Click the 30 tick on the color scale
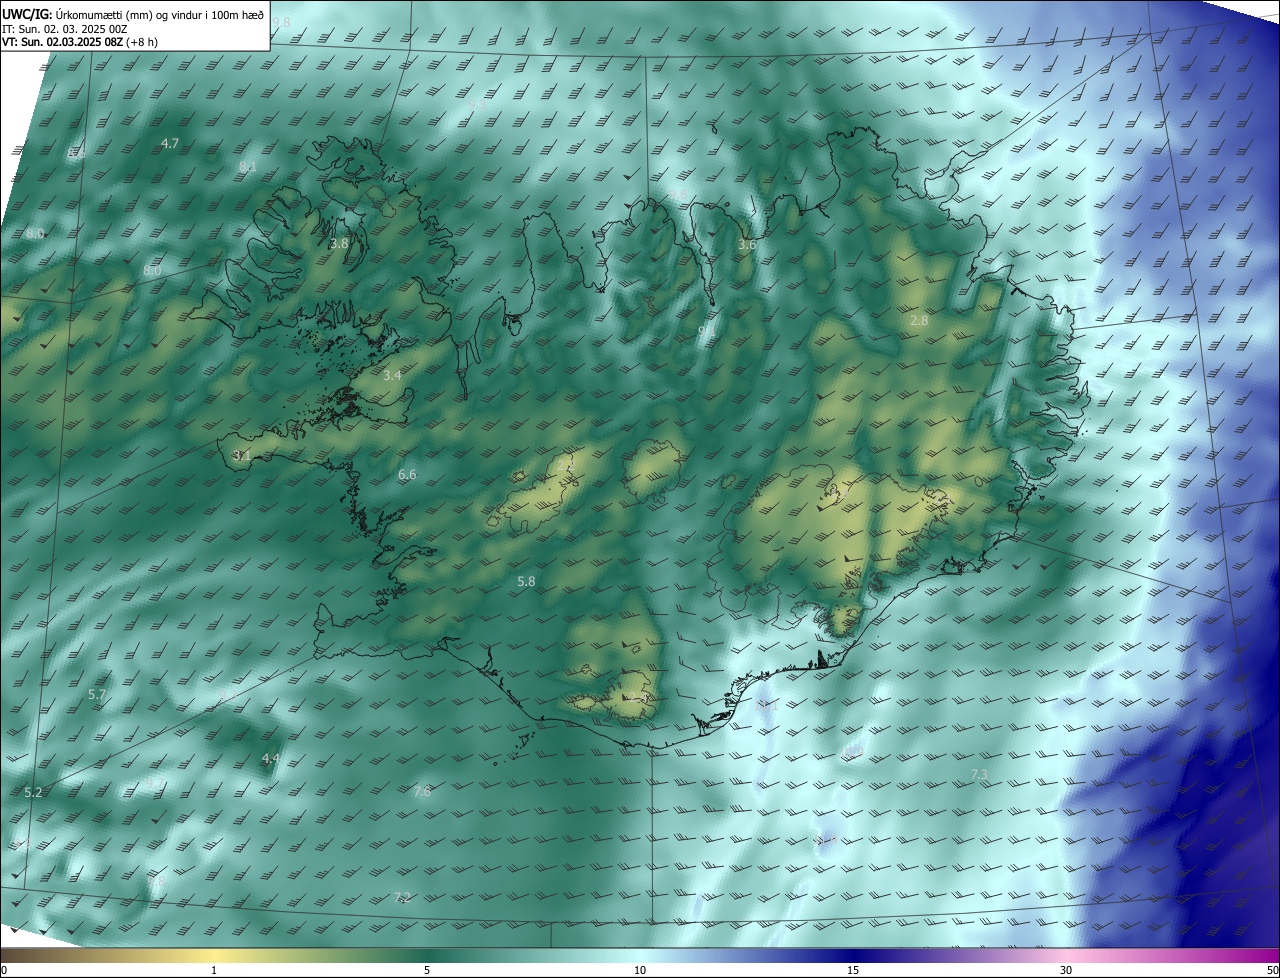Viewport: 1280px width, 978px height. (1066, 970)
